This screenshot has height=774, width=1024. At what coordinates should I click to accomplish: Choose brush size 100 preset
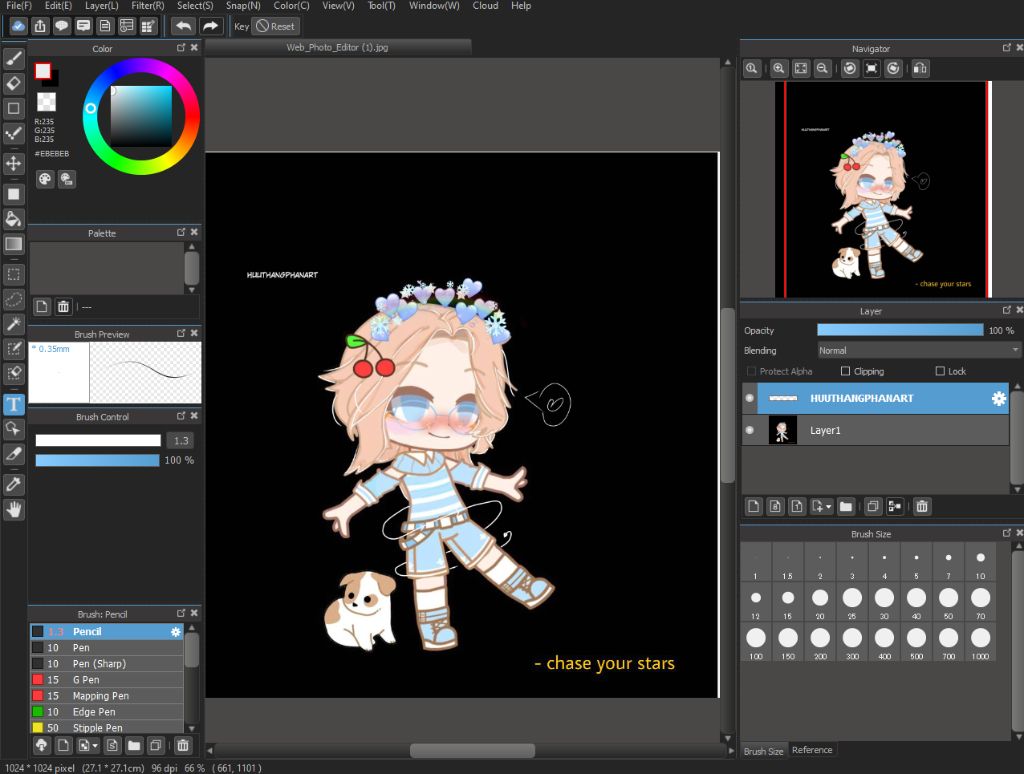756,643
